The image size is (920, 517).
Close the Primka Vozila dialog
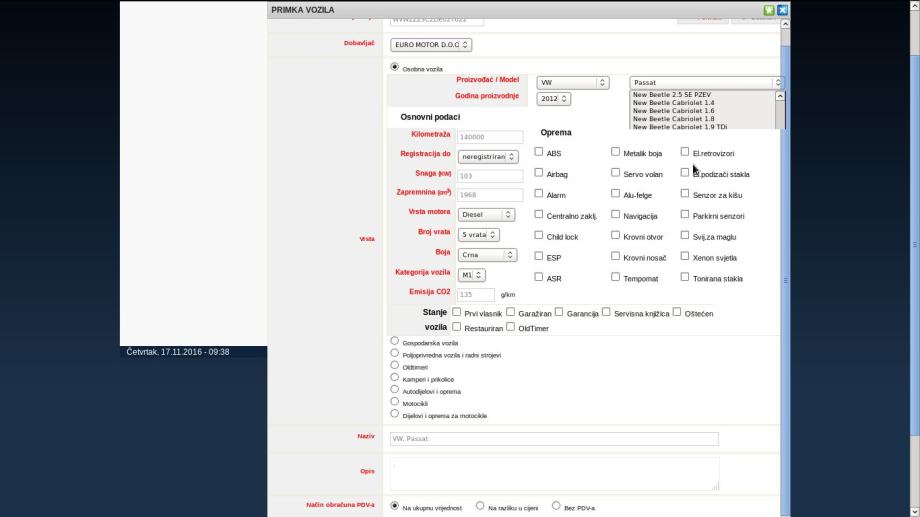(x=782, y=10)
